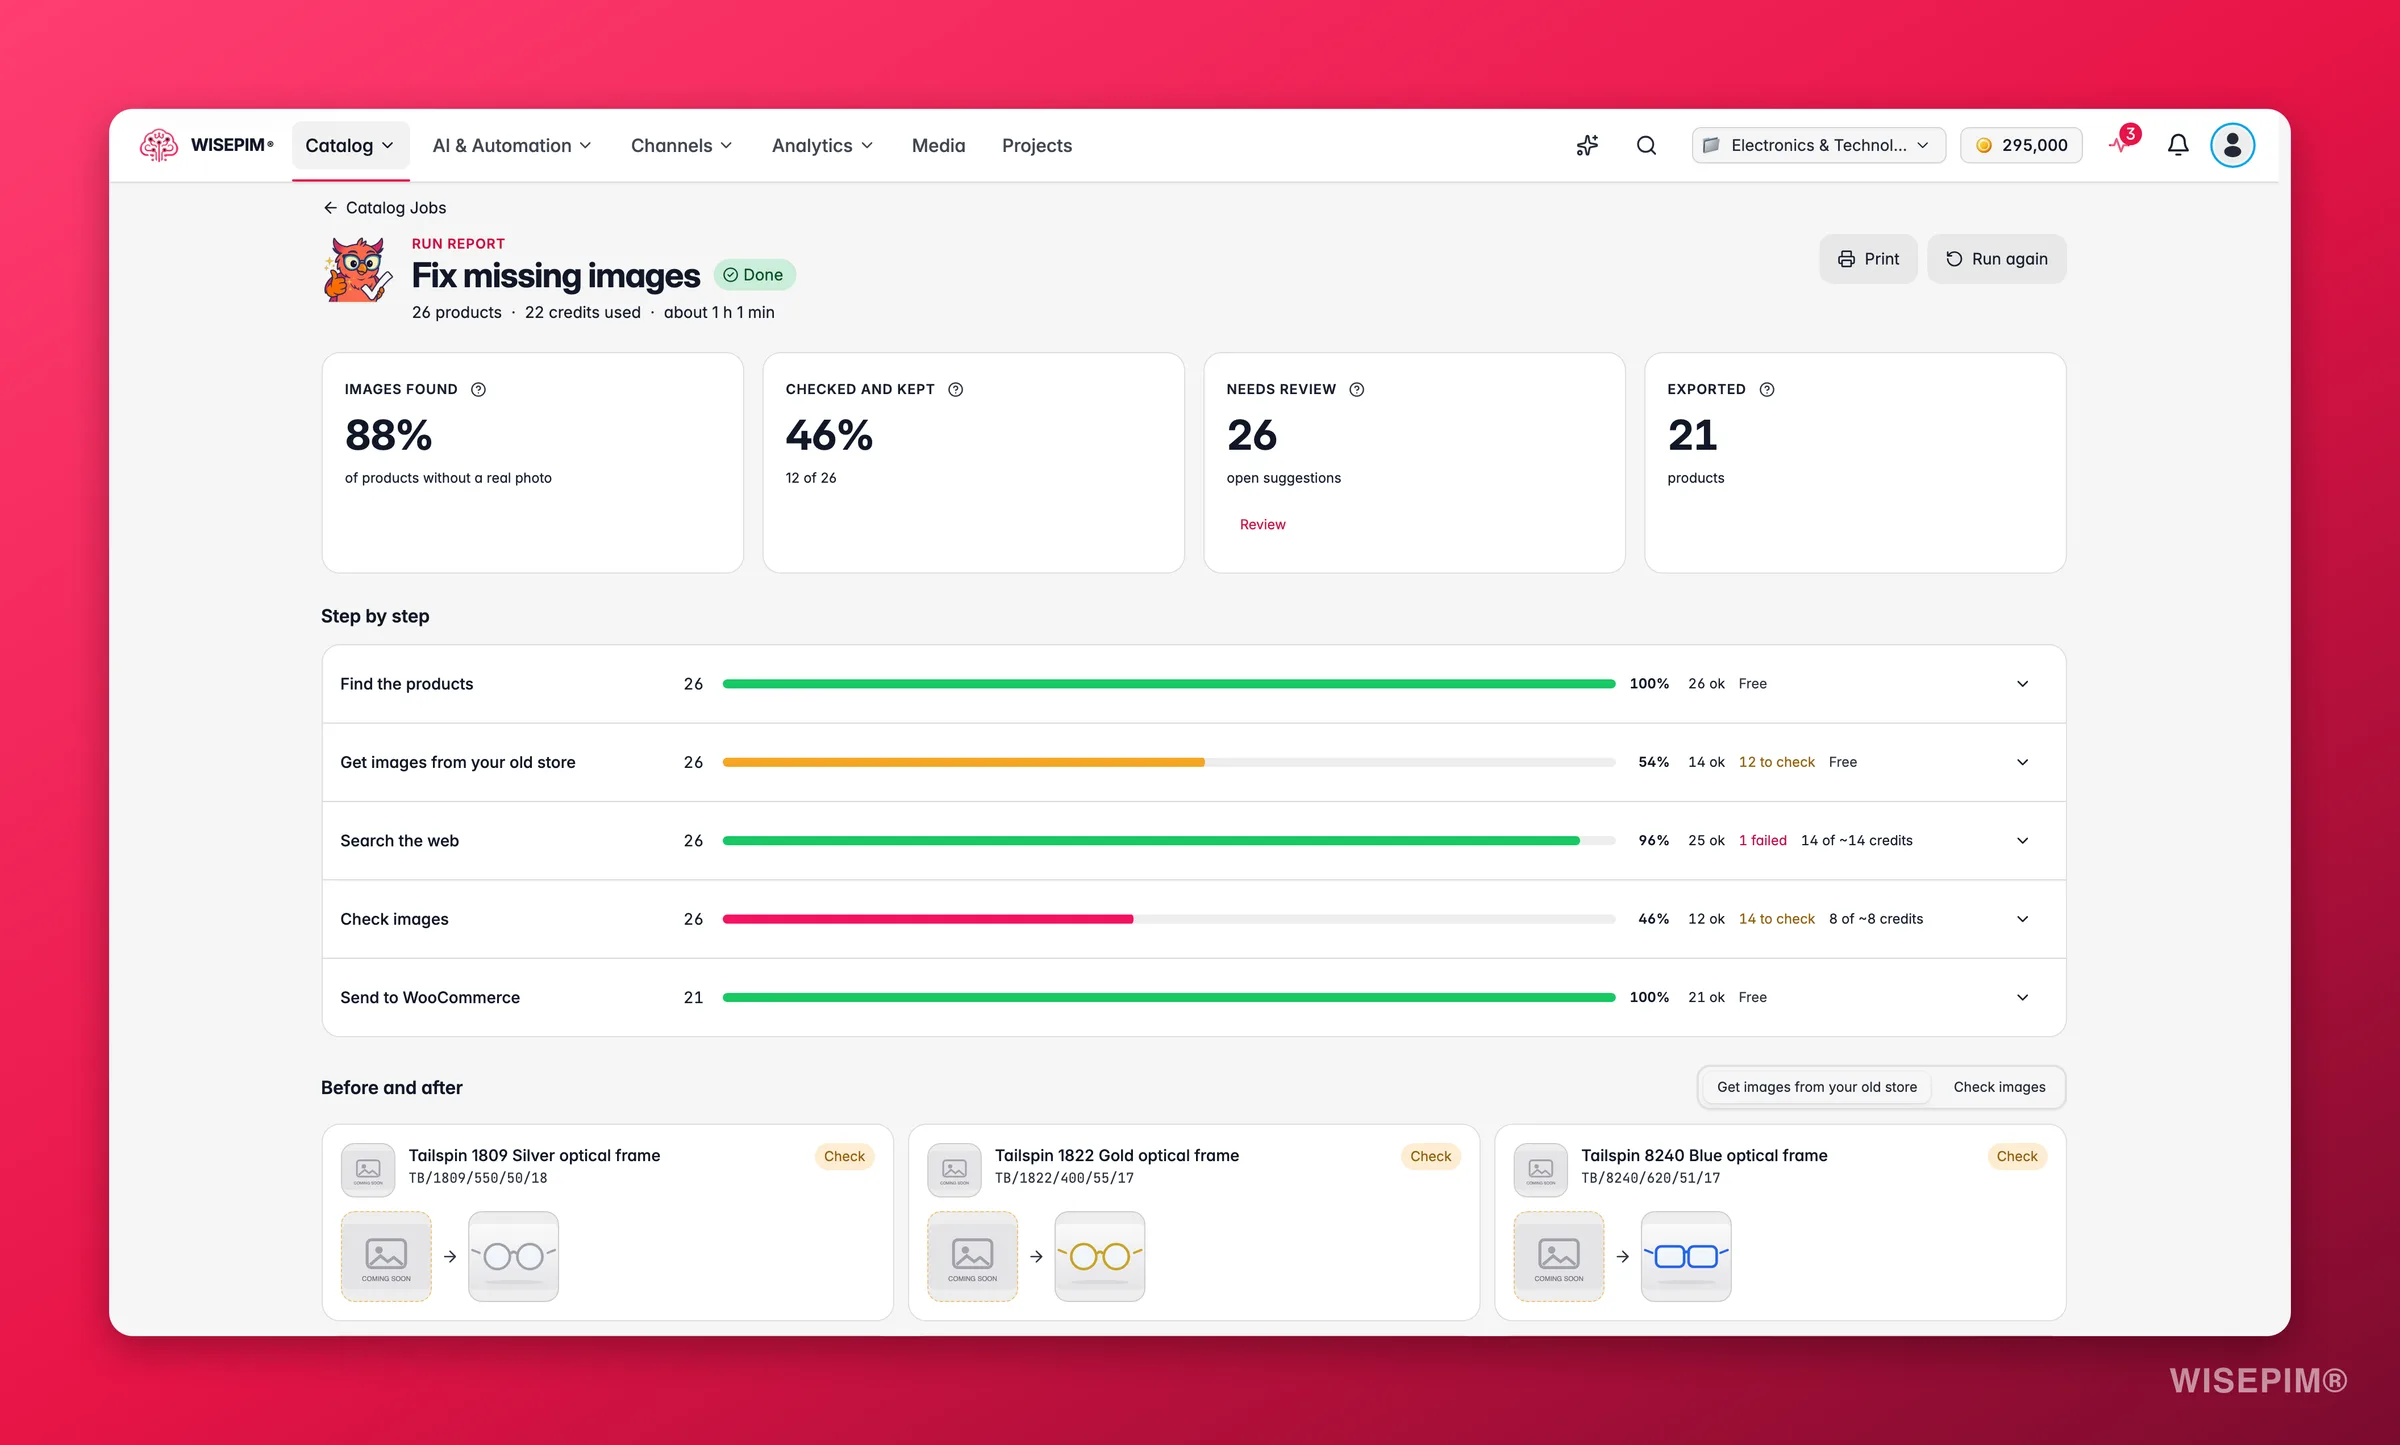The width and height of the screenshot is (2400, 1445).
Task: Switch to Check images tab in Before and after
Action: 1999,1088
